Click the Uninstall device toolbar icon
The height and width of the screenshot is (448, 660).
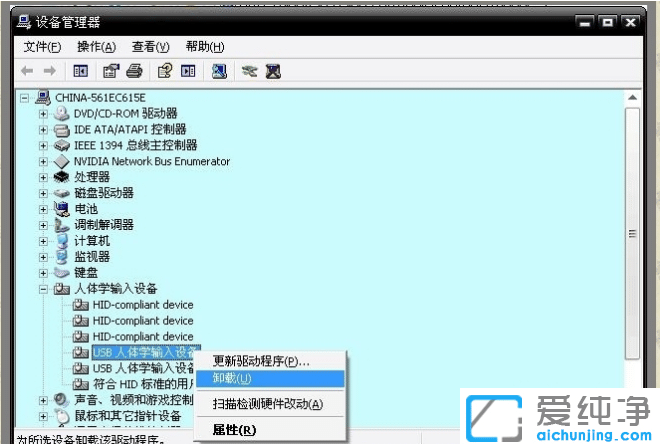coord(273,71)
